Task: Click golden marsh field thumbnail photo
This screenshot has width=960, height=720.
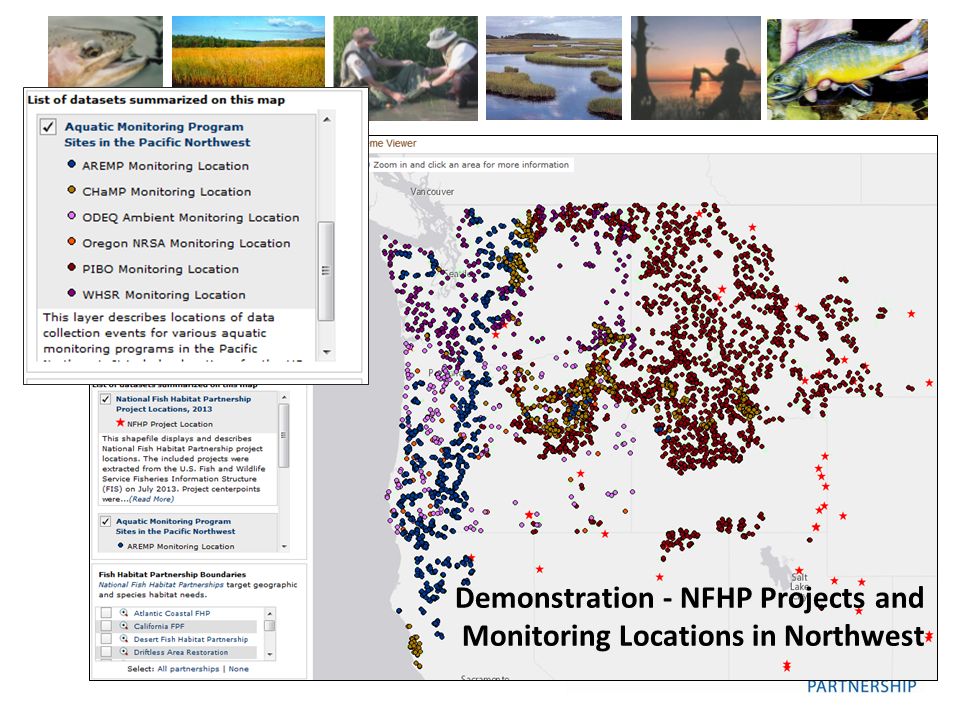Action: pos(248,51)
